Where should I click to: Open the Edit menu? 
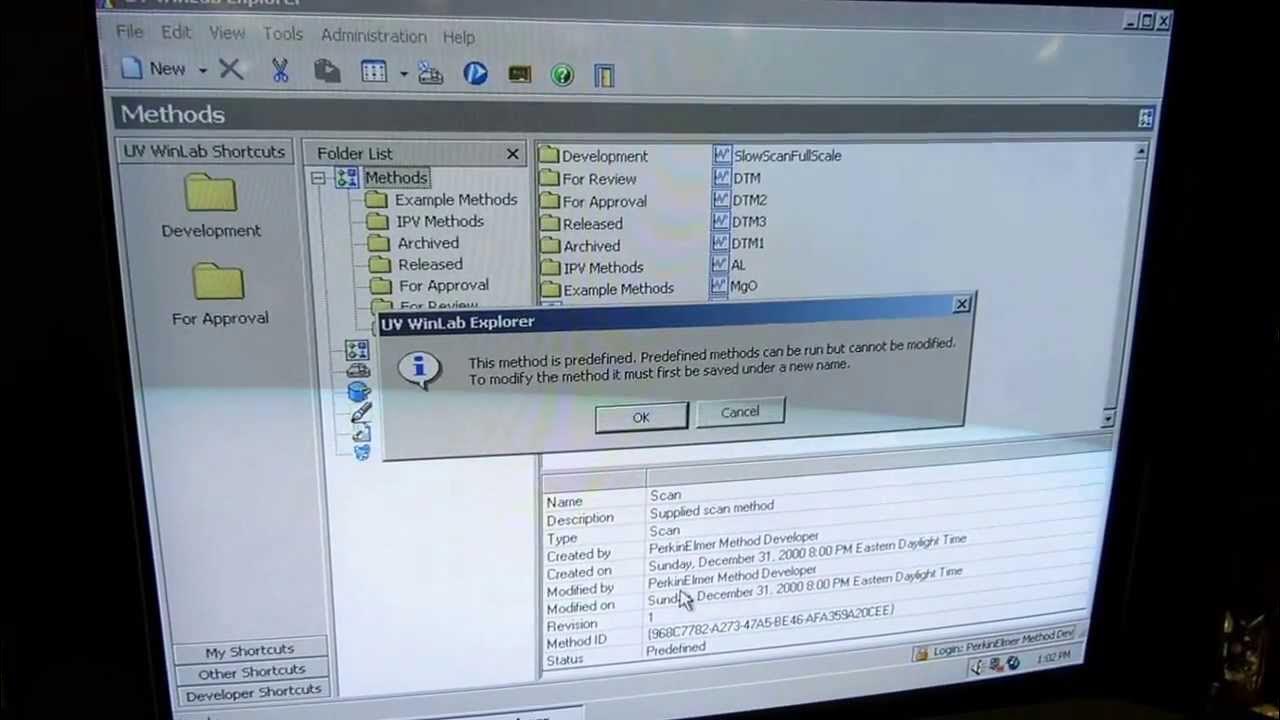coord(176,33)
